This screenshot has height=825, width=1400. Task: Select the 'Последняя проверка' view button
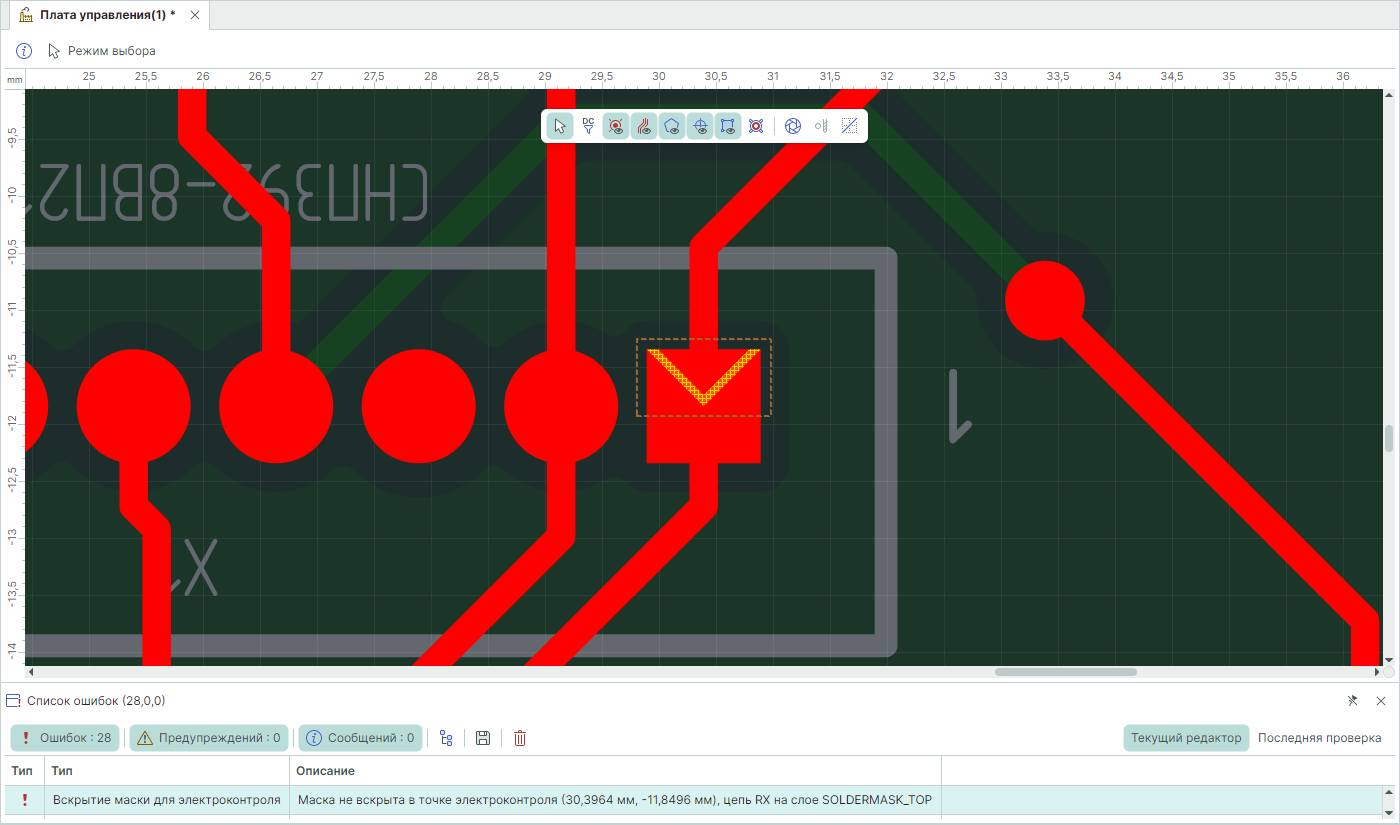[1320, 738]
